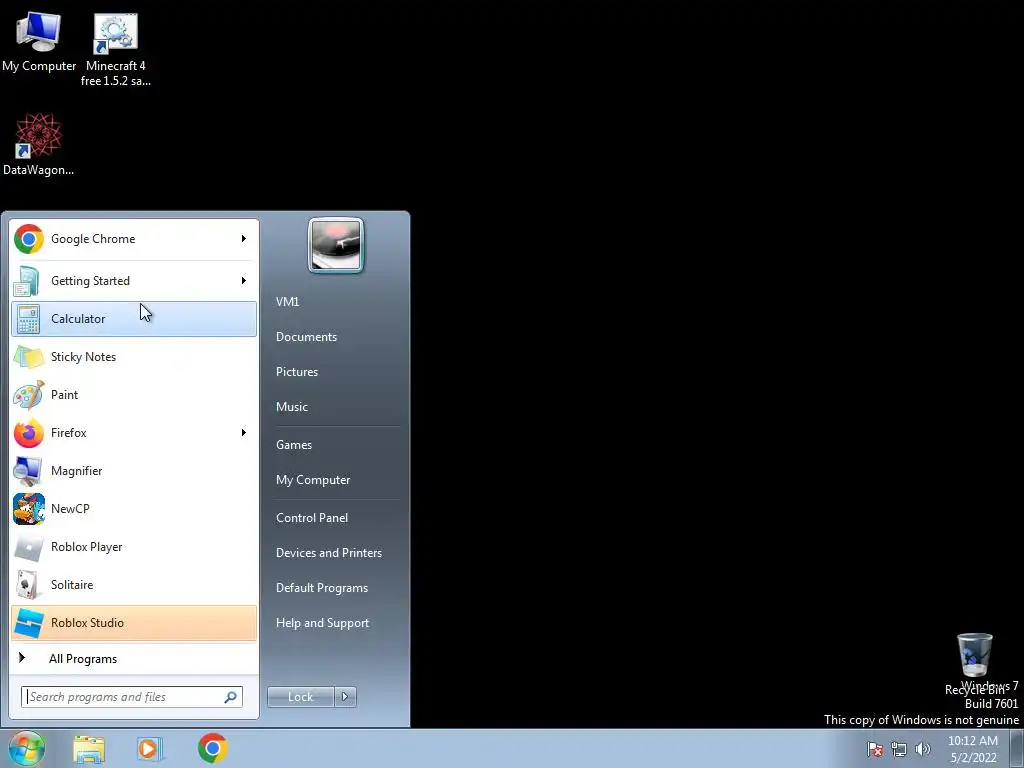Click the Show desktop button at the taskbar edge
This screenshot has width=1024, height=768.
(1017, 749)
